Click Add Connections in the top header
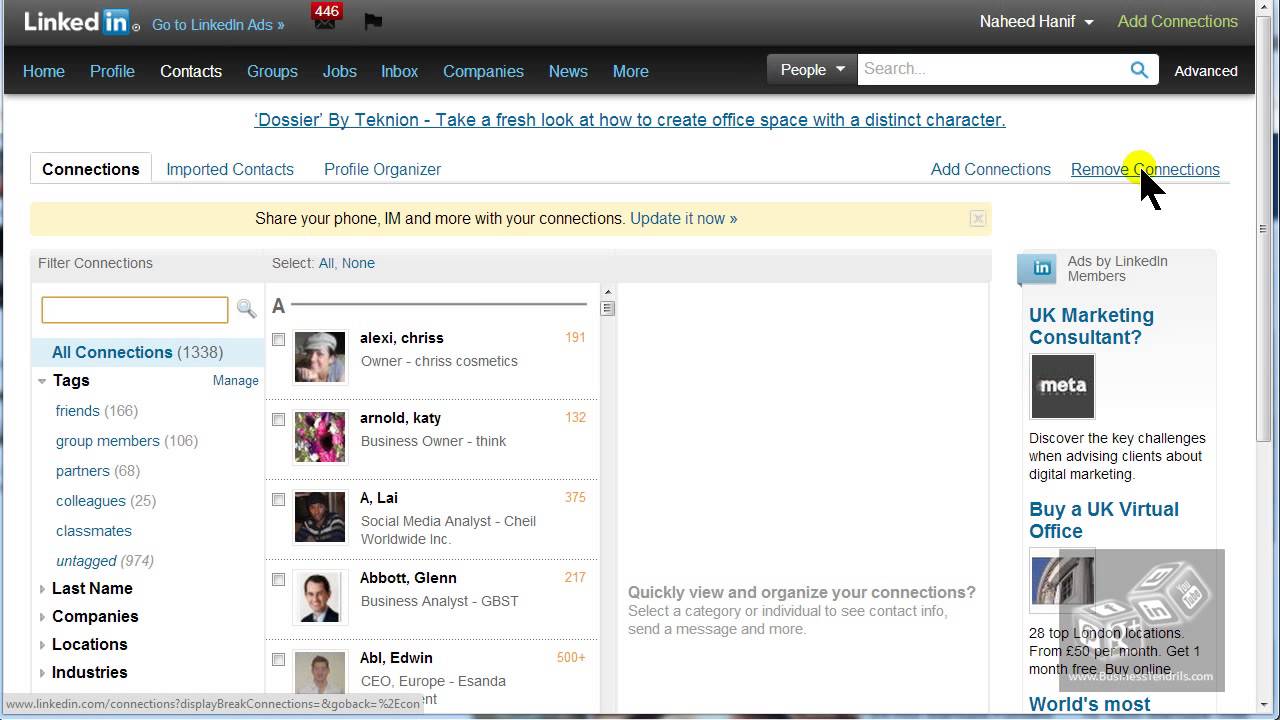This screenshot has height=720, width=1280. click(1177, 21)
